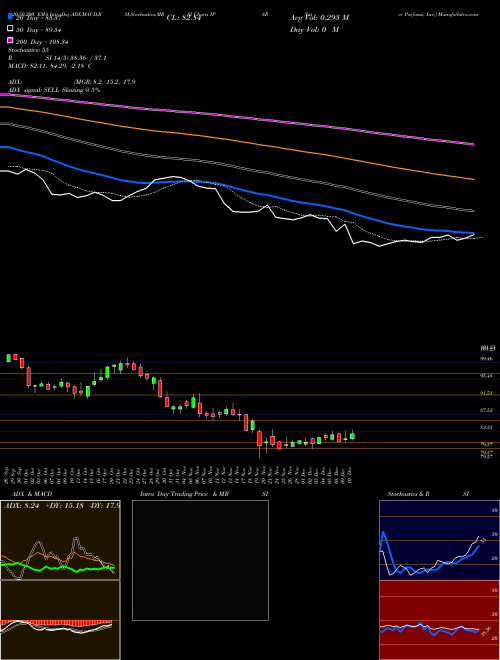
Task: Click the 99.46 price axis label
Action: tap(487, 359)
